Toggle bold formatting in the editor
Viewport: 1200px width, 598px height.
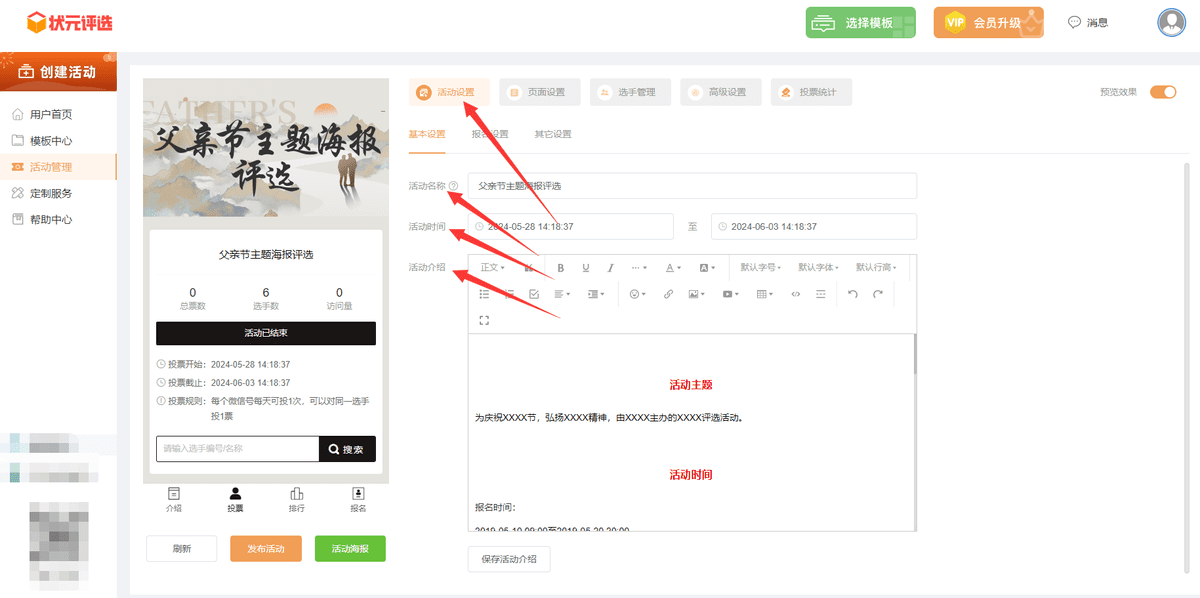[x=561, y=267]
